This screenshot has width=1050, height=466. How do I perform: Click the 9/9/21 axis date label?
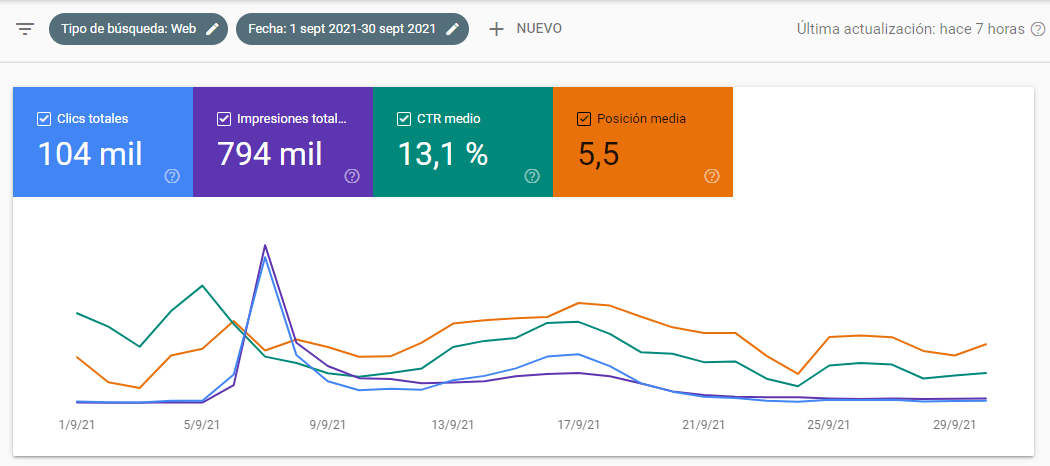point(328,424)
